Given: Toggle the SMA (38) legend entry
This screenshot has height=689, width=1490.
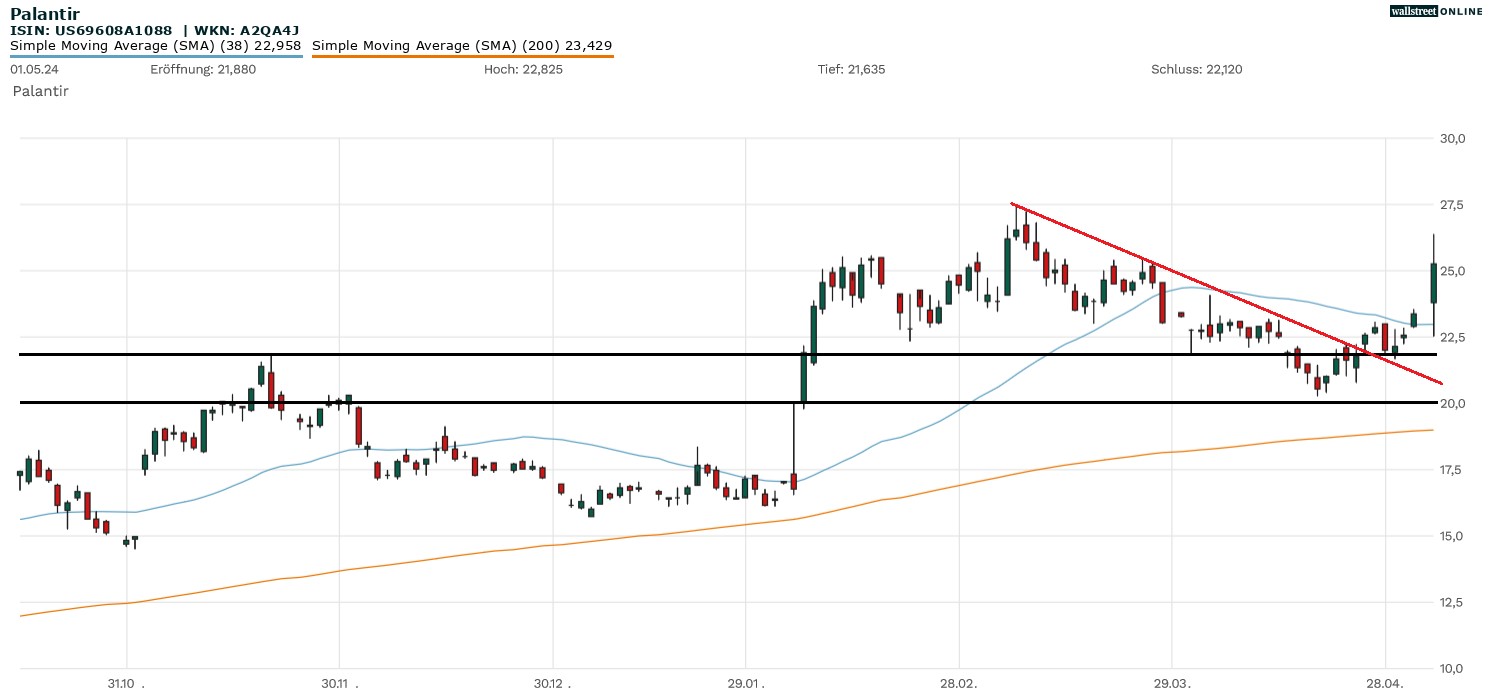Looking at the screenshot, I should 156,45.
